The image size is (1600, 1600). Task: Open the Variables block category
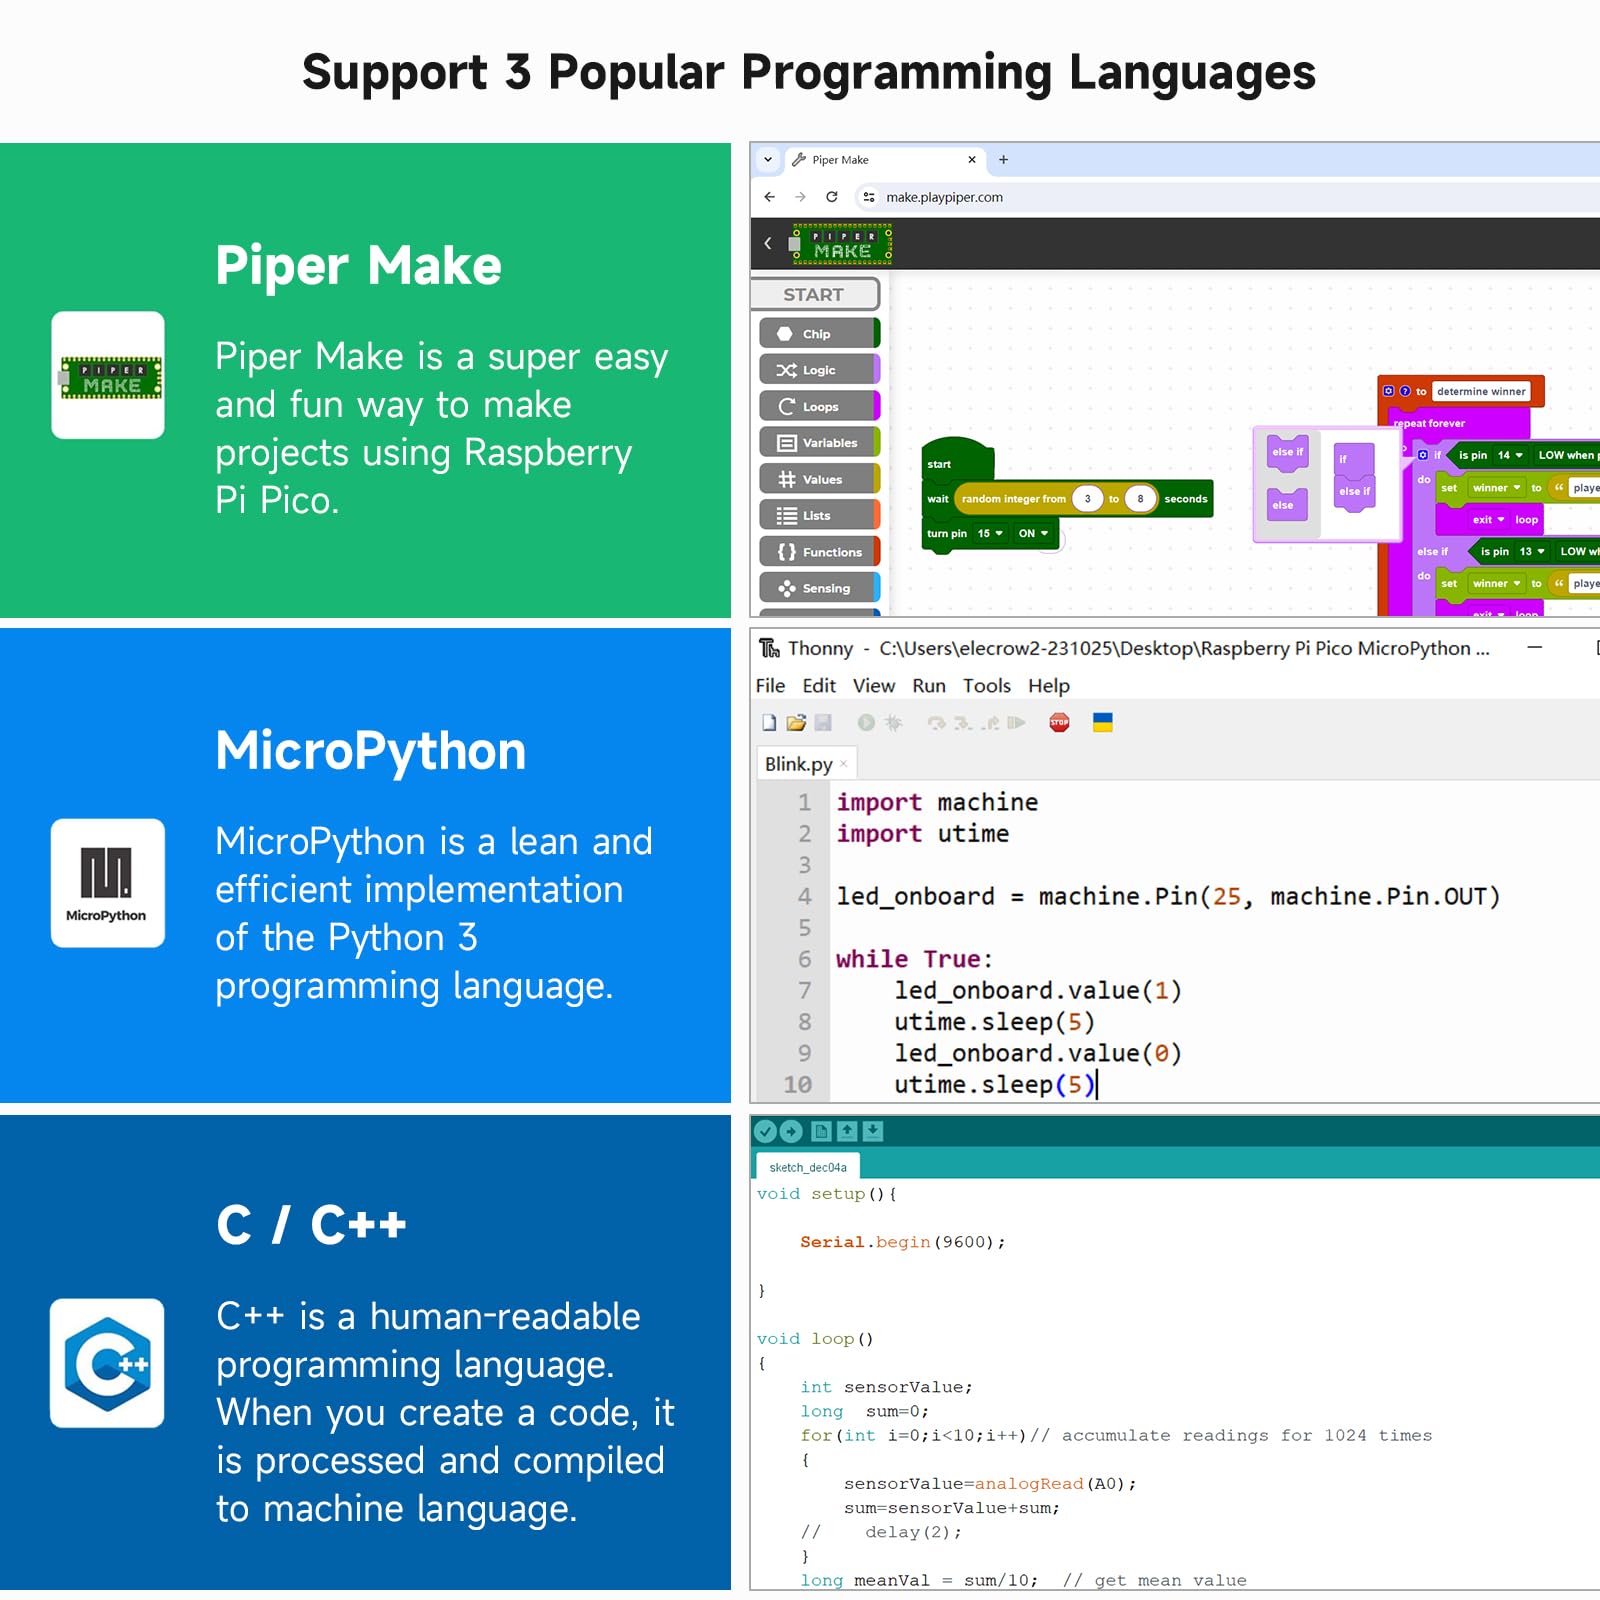click(x=819, y=443)
